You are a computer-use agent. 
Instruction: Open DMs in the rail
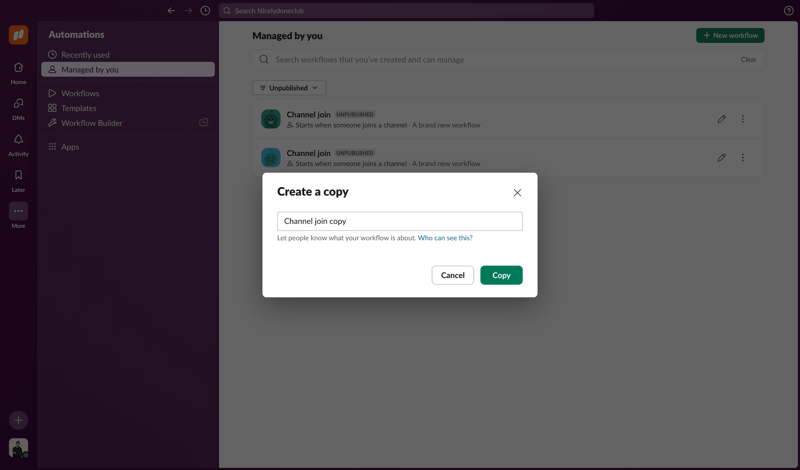click(x=18, y=109)
